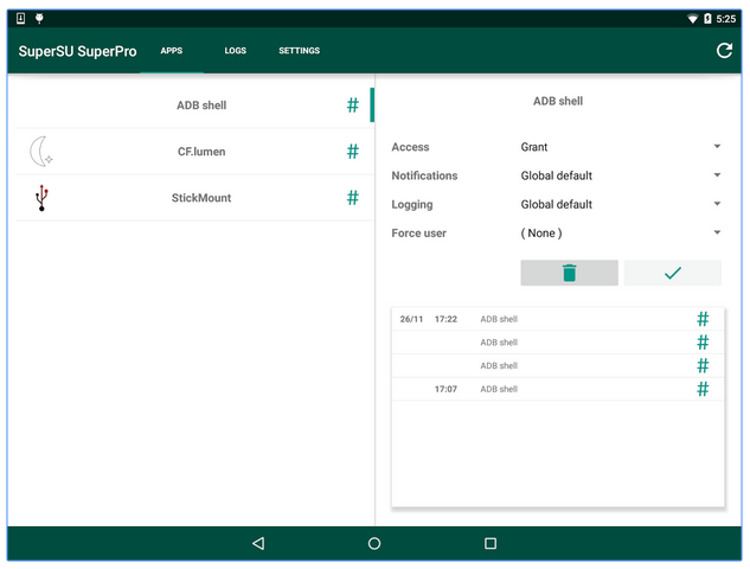The image size is (750, 569).
Task: Click the hash icon in the 17:22 log entry
Action: [703, 319]
